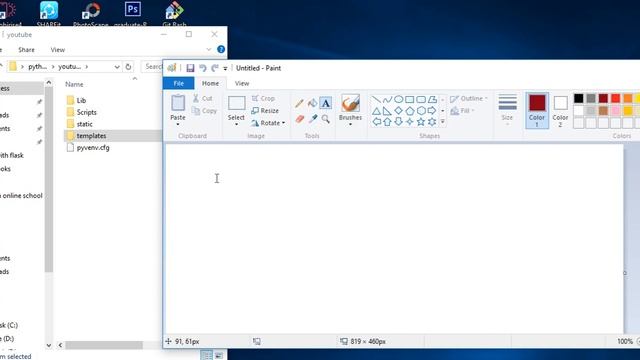
Task: Switch to the Home tab in Paint
Action: pyautogui.click(x=210, y=83)
